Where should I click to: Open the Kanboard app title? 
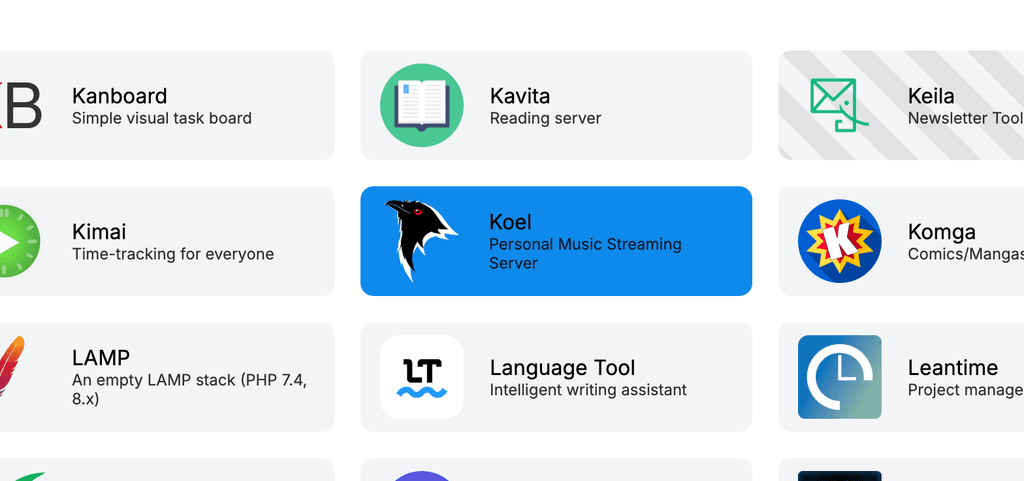119,96
